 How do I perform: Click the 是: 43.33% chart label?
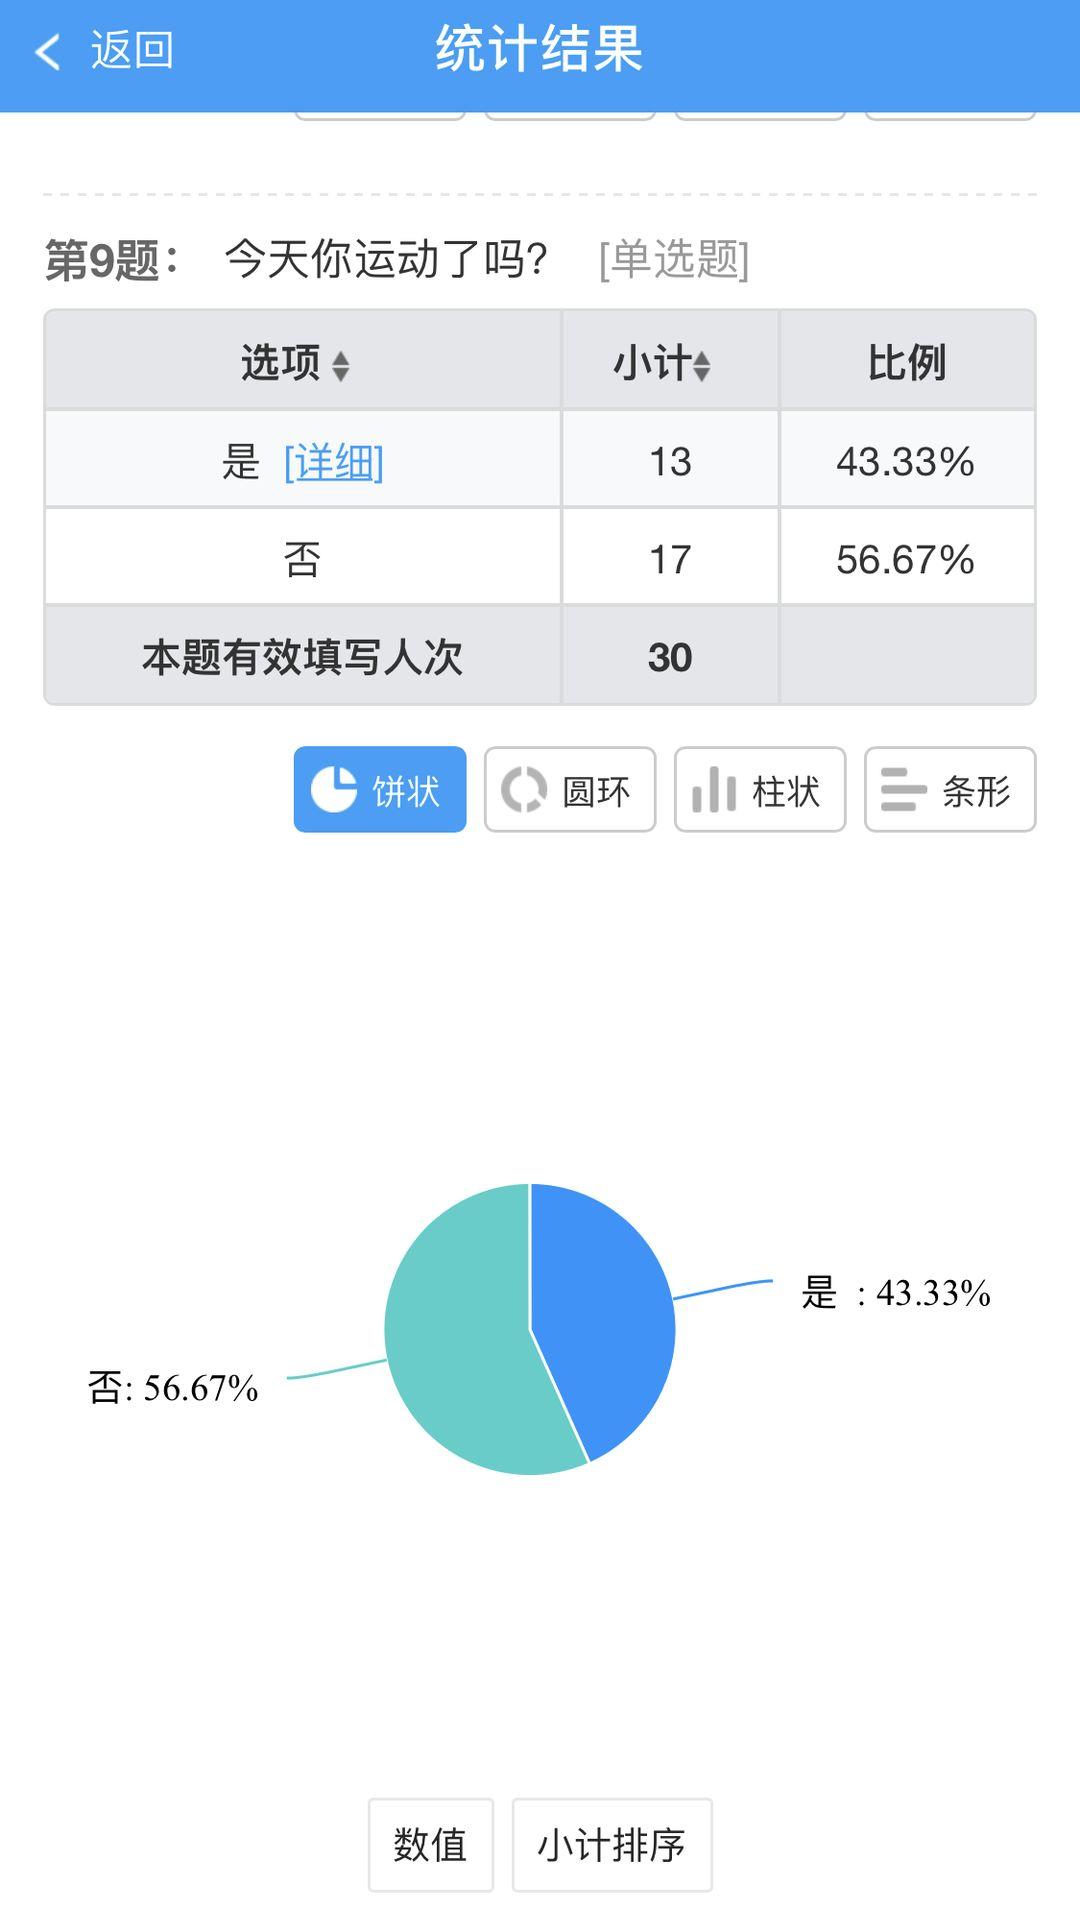pos(896,1293)
